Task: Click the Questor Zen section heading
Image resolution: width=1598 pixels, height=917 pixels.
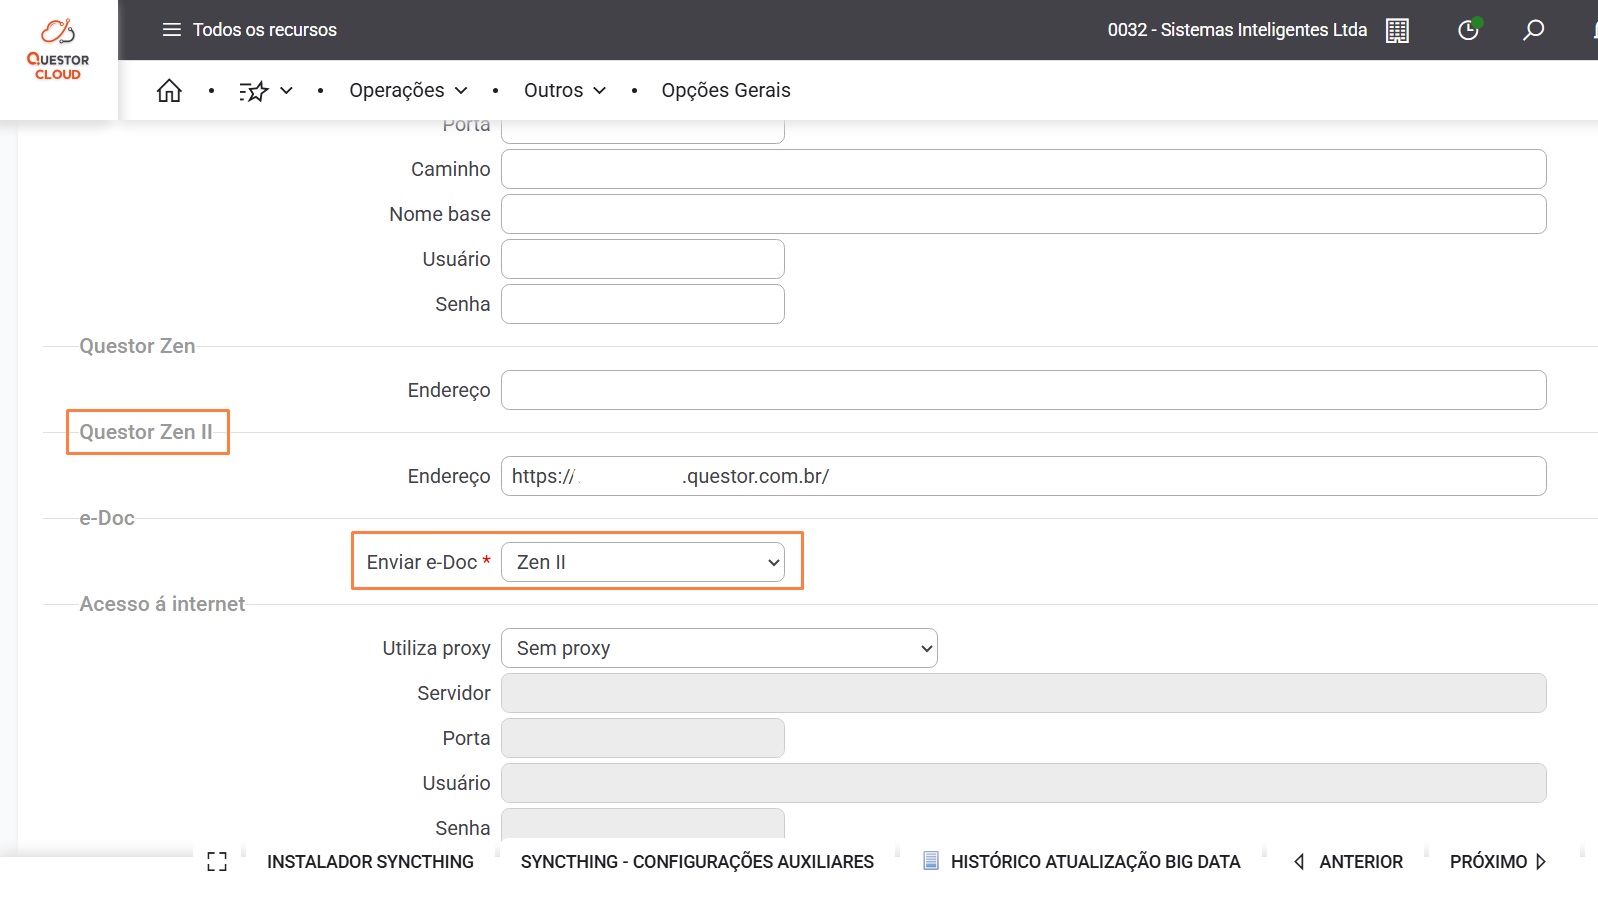Action: [137, 346]
